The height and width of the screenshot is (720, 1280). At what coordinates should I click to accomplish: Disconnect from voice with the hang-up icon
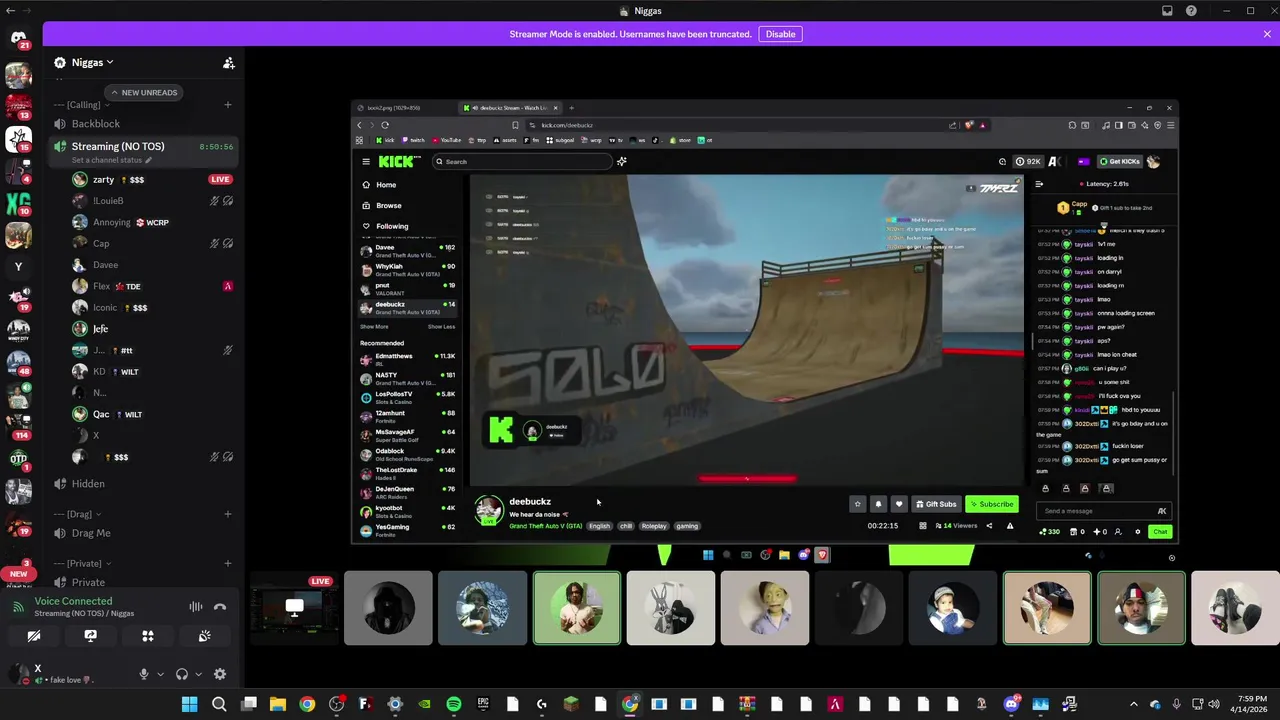point(220,607)
